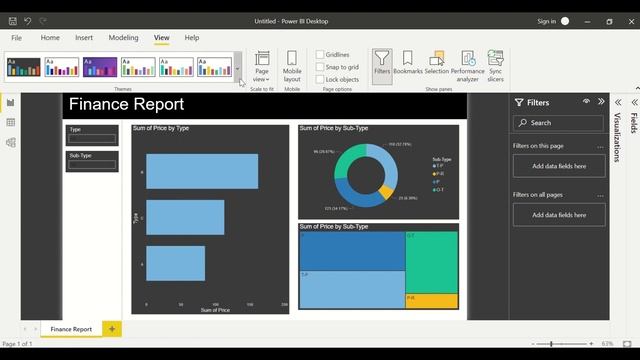
Task: Switch to Report view in sidebar
Action: pyautogui.click(x=11, y=102)
